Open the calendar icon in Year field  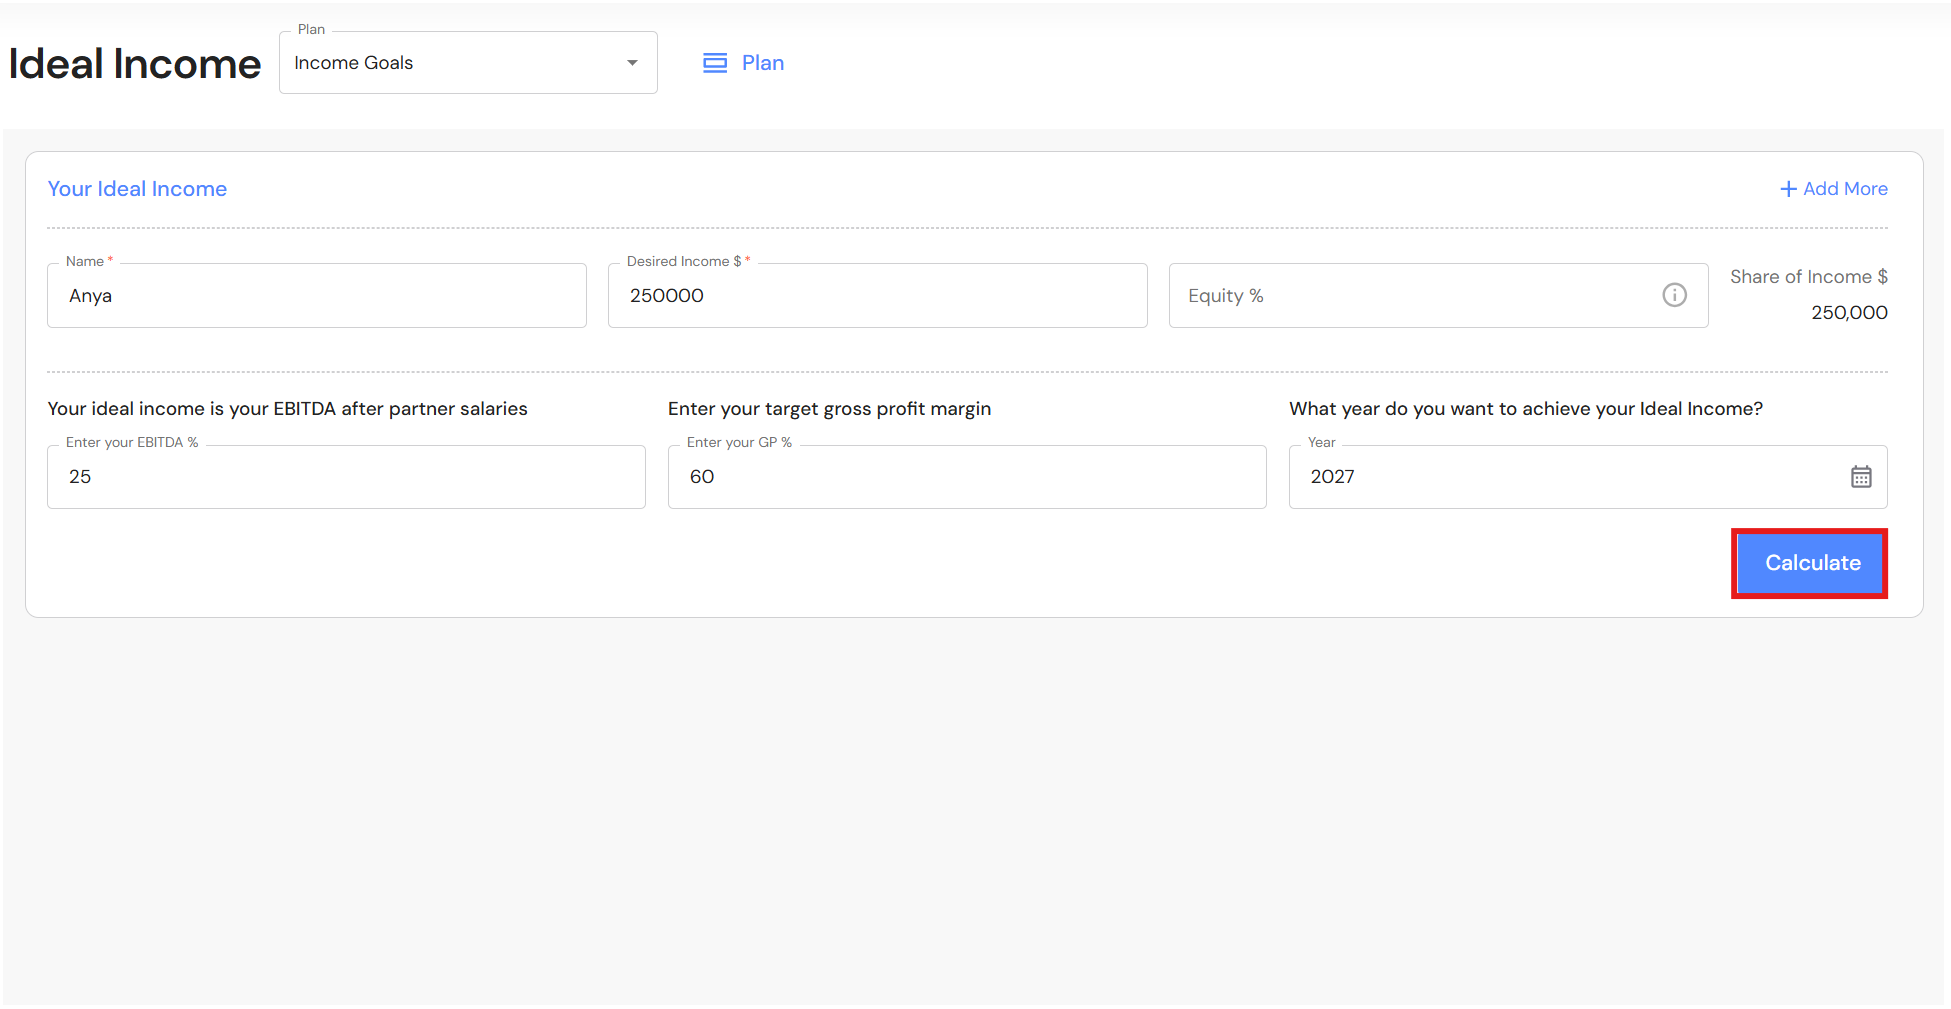pyautogui.click(x=1860, y=477)
